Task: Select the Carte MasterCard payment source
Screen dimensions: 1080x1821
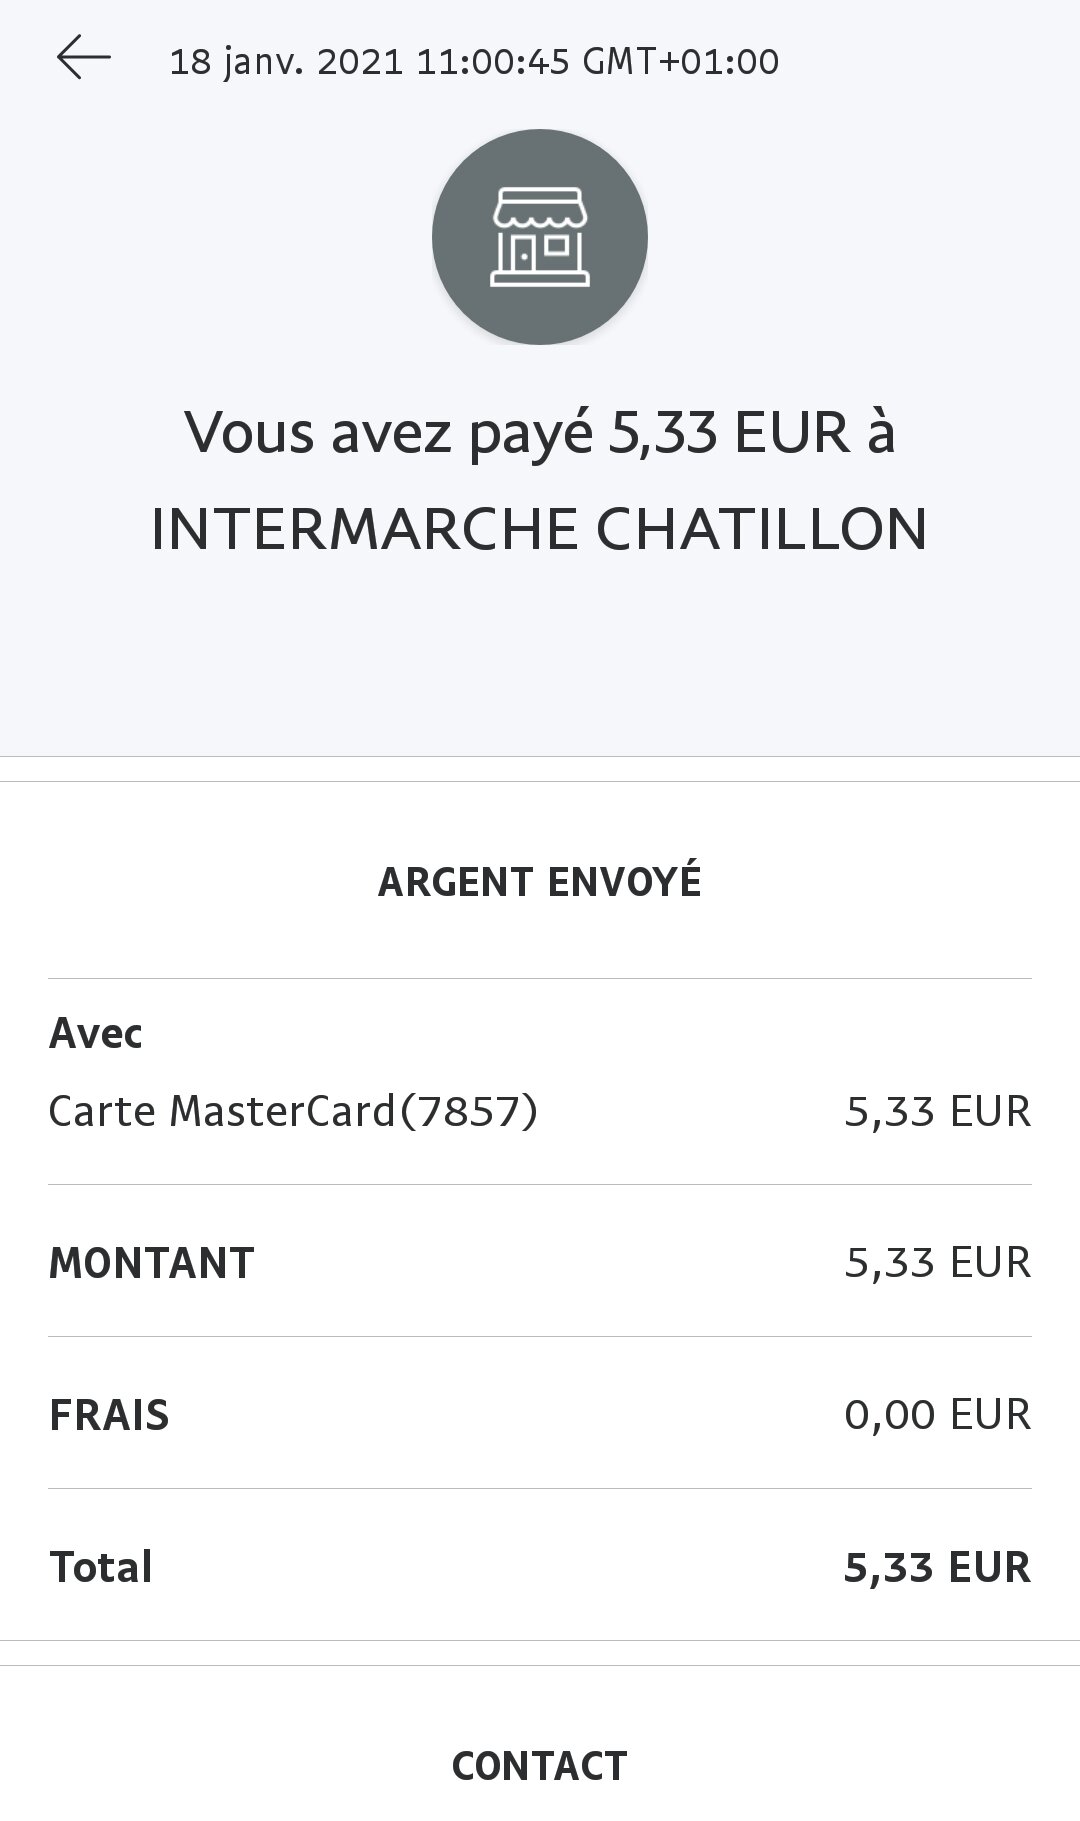Action: click(x=222, y=1111)
